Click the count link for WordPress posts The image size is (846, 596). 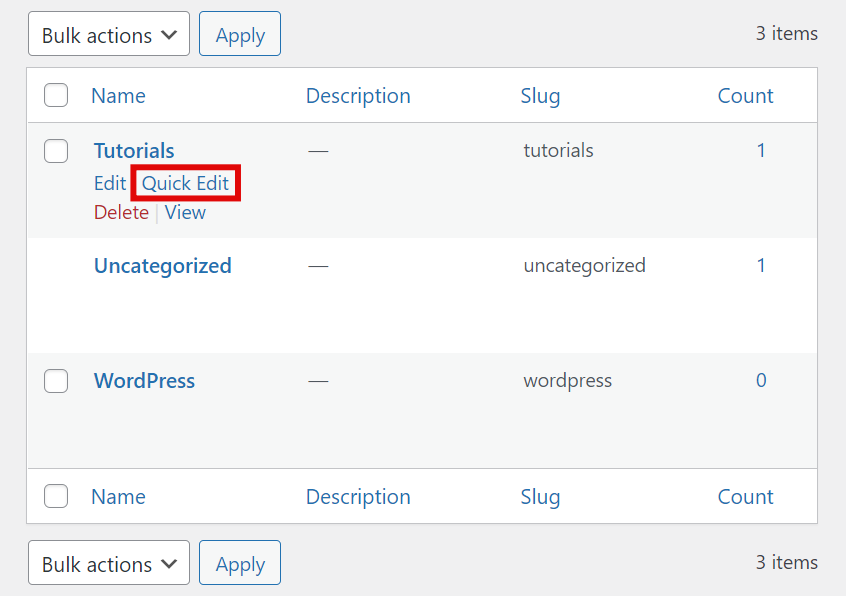761,380
